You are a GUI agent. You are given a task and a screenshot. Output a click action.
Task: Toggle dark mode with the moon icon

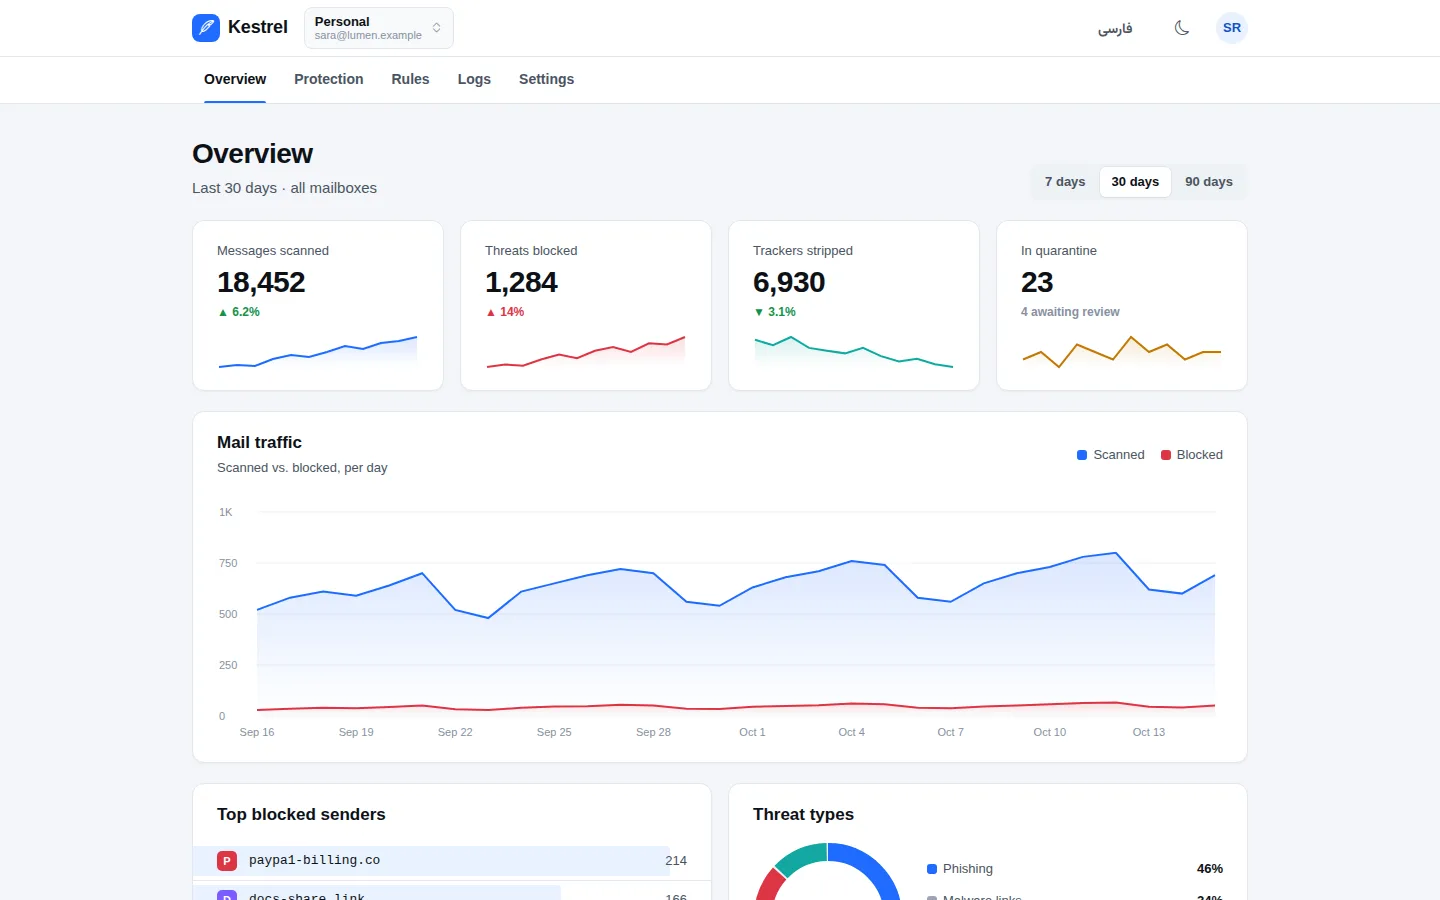(1182, 28)
